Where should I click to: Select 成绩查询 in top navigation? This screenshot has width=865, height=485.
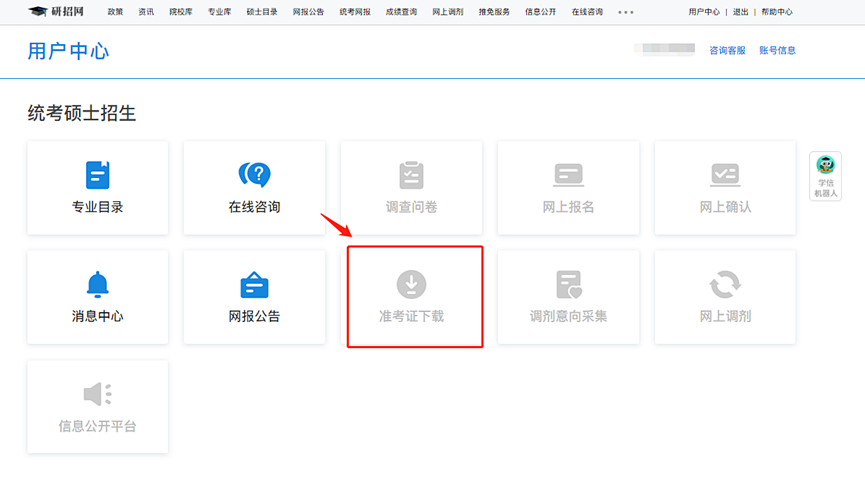click(x=402, y=12)
